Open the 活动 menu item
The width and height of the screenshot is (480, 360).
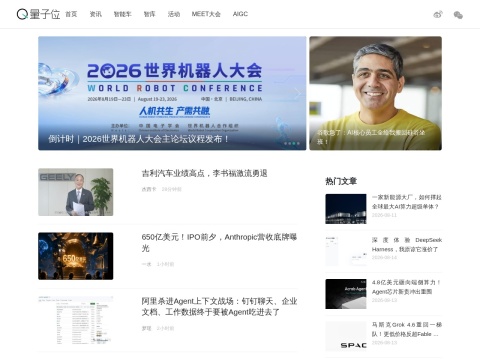coord(174,14)
